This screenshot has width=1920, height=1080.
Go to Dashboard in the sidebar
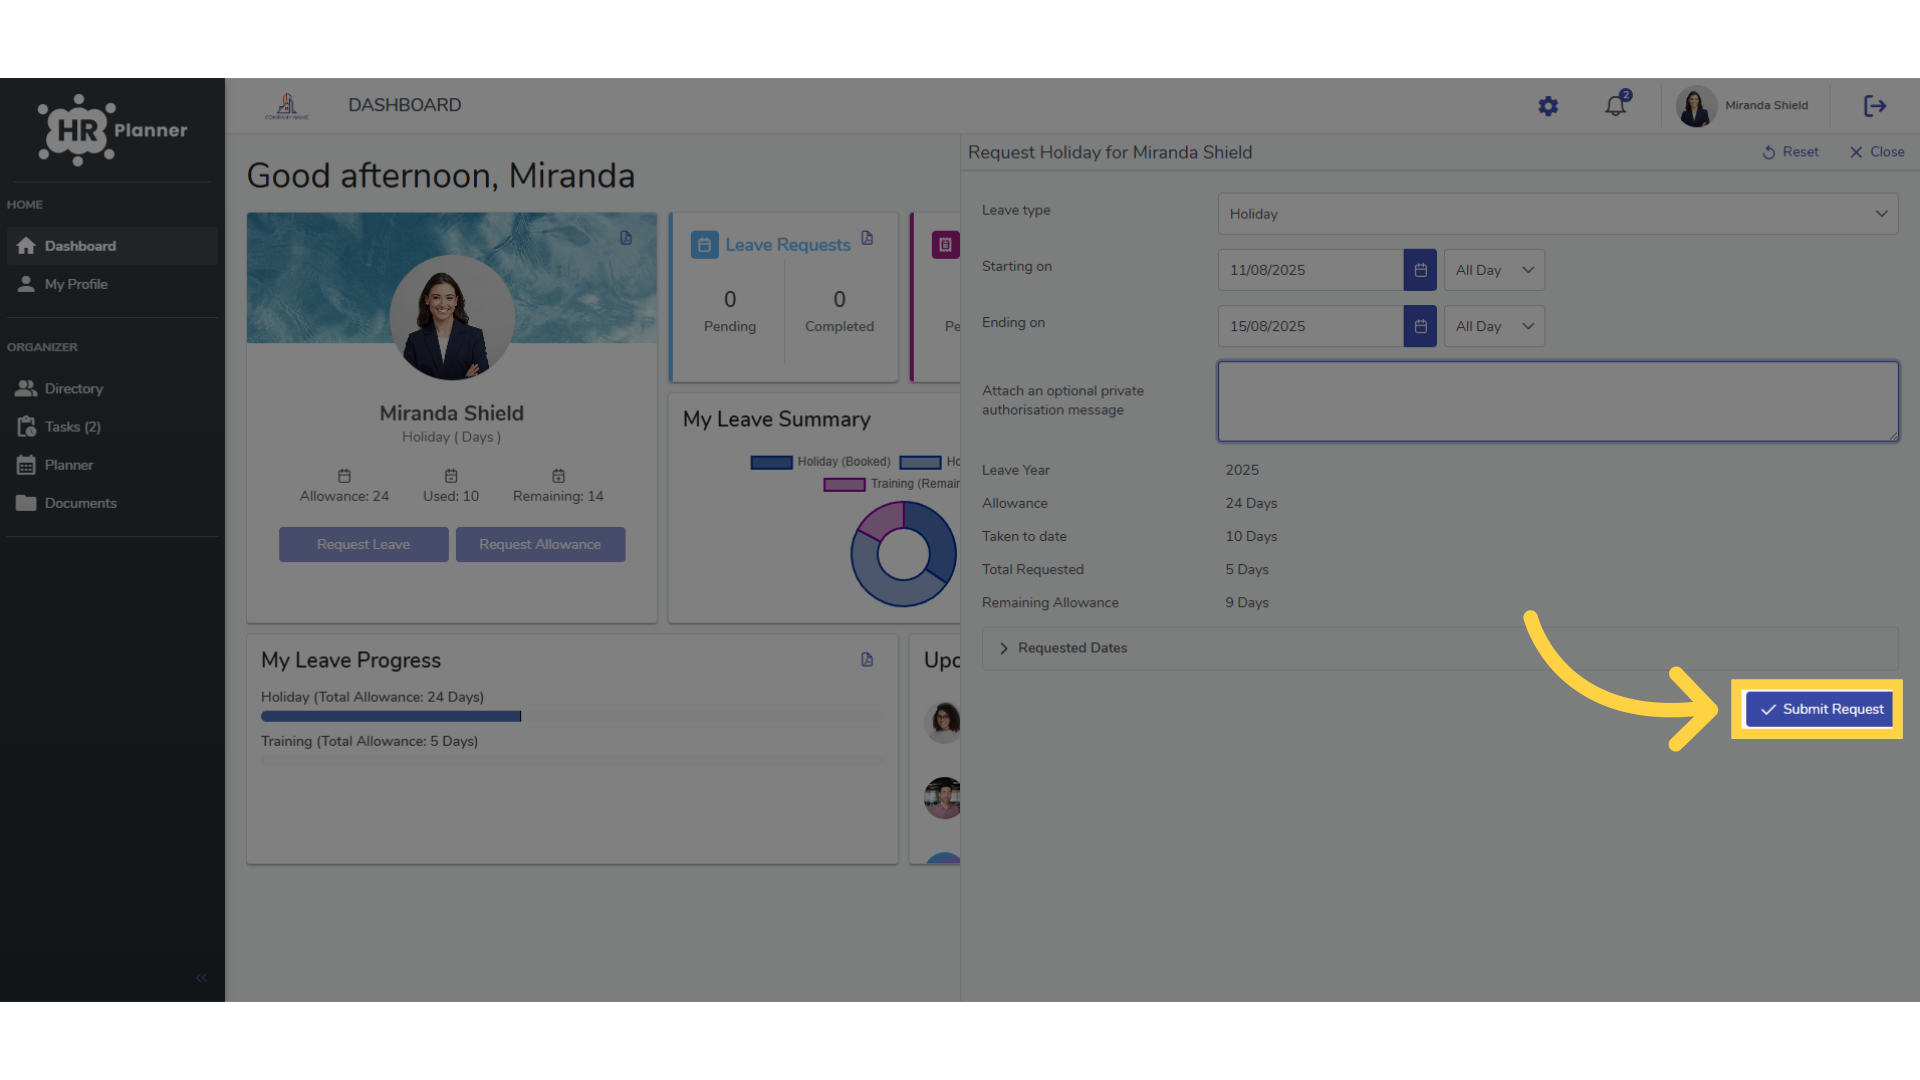(112, 246)
